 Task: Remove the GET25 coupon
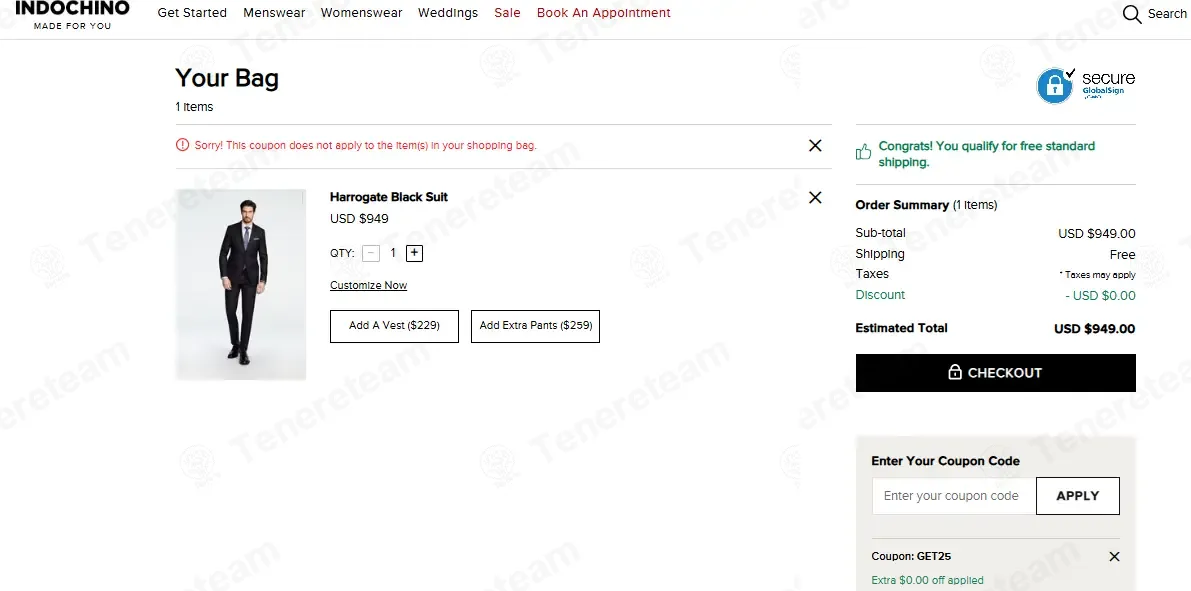point(1114,557)
